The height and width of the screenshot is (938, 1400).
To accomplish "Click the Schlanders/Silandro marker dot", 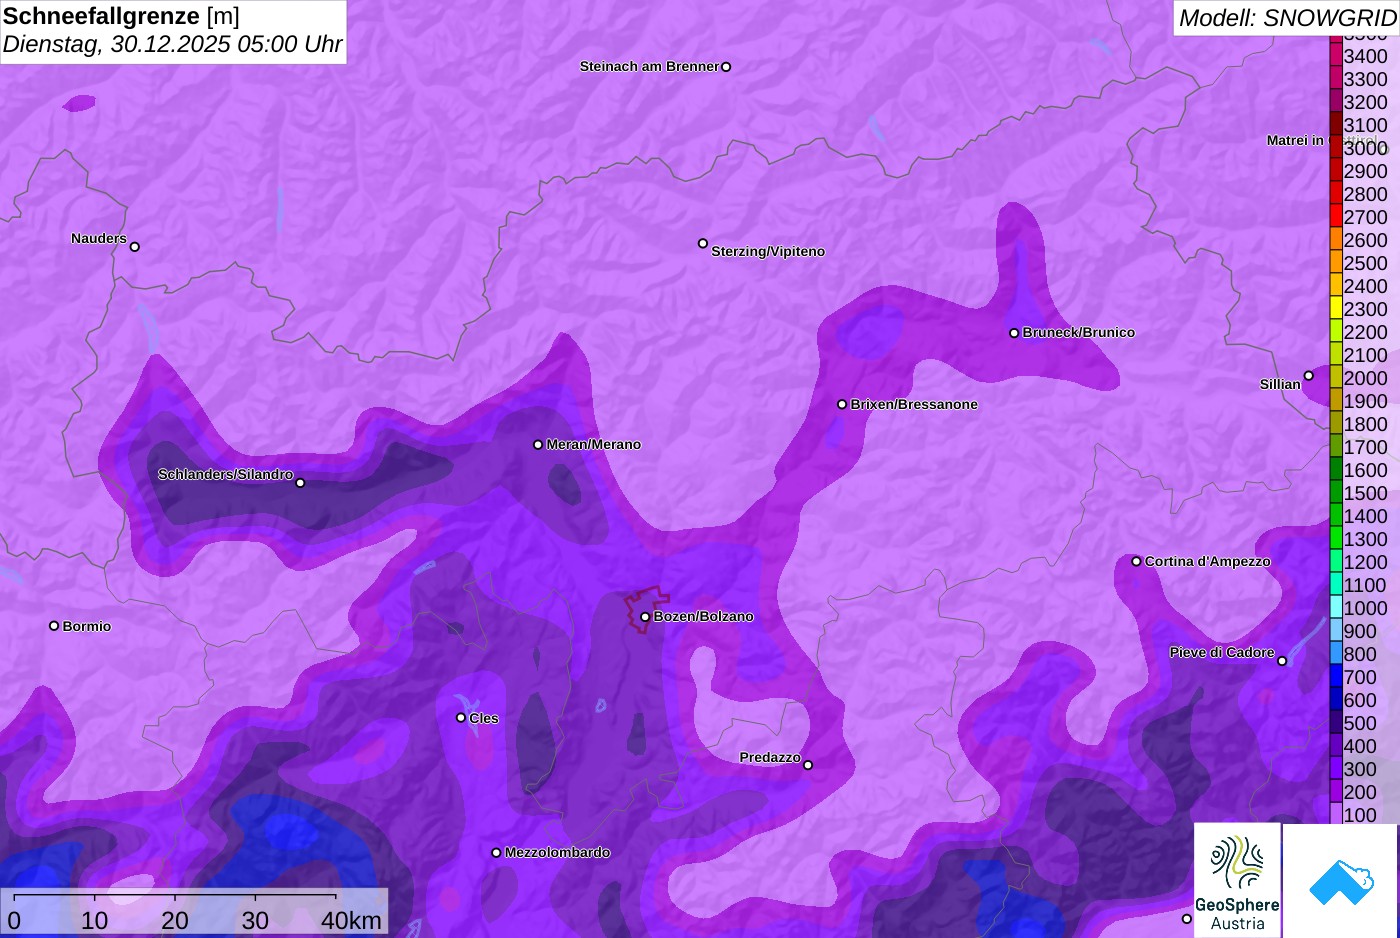I will coord(300,483).
